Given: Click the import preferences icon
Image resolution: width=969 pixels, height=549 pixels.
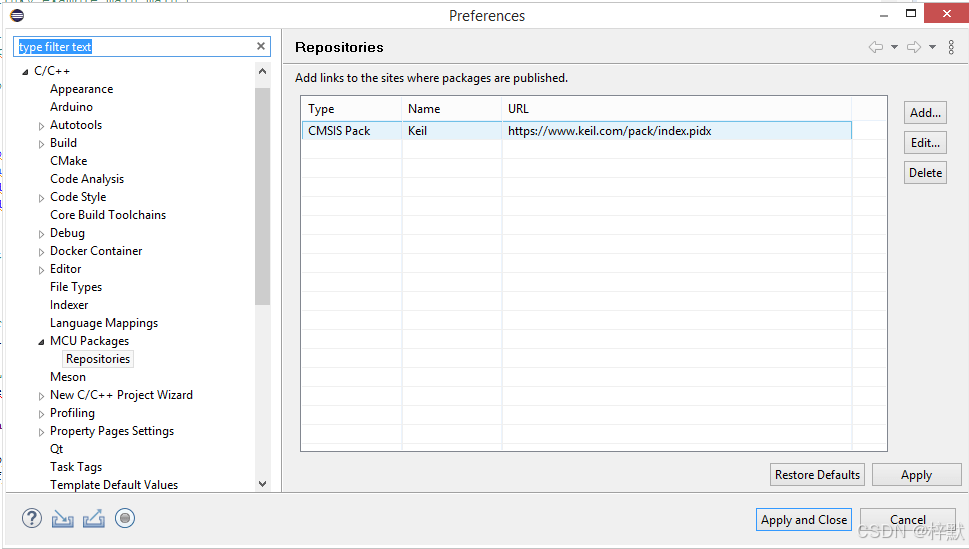Looking at the screenshot, I should click(62, 519).
